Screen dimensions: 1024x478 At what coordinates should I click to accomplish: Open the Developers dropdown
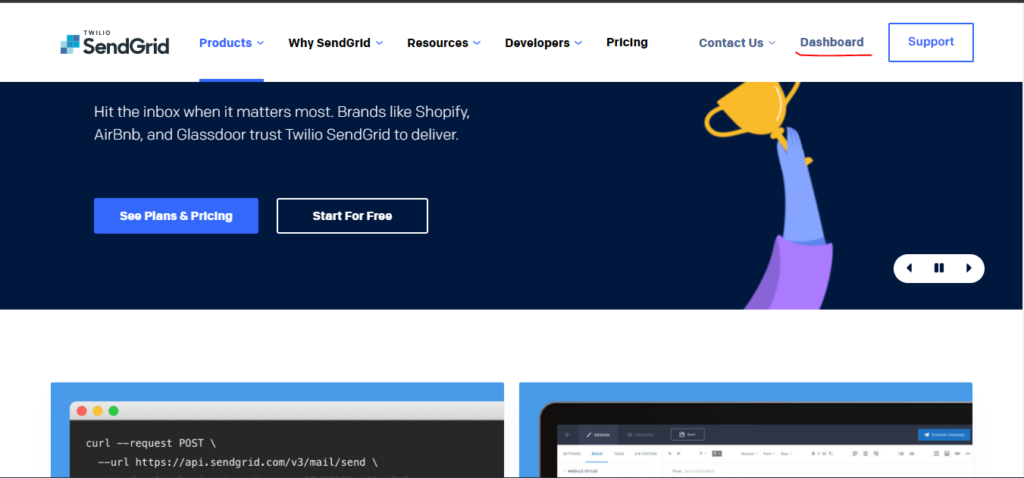point(543,43)
